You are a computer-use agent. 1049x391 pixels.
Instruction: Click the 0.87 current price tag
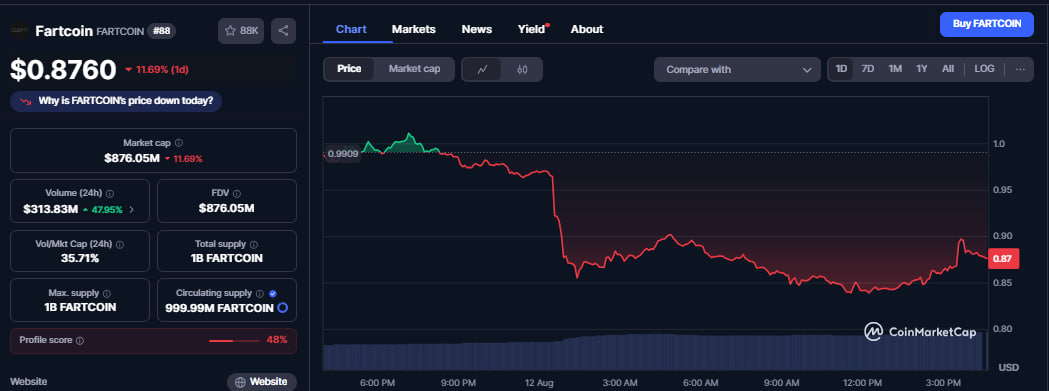(1003, 258)
